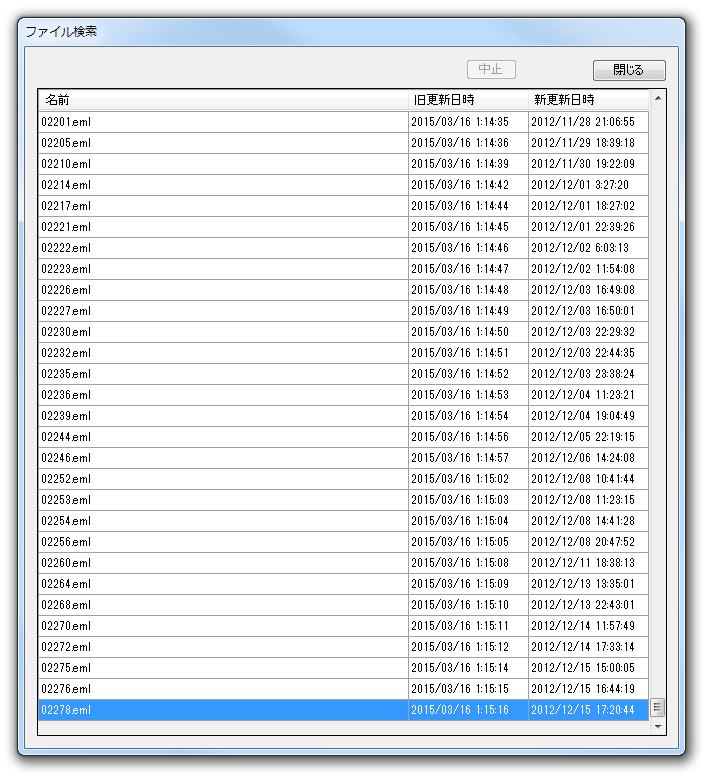Click the 閉じる button
Viewport: 707px width, 777px height.
(629, 70)
